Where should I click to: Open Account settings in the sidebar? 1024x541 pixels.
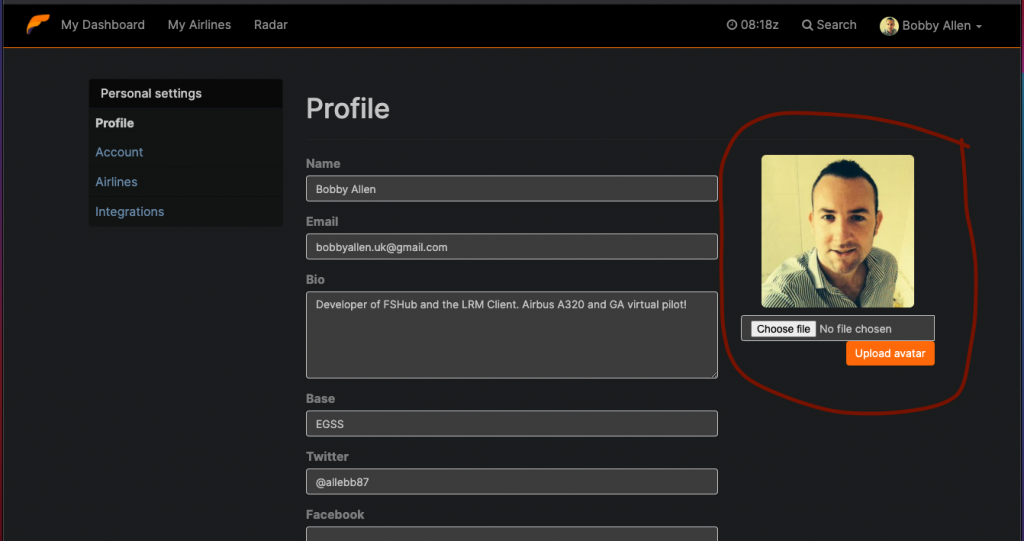(x=119, y=152)
